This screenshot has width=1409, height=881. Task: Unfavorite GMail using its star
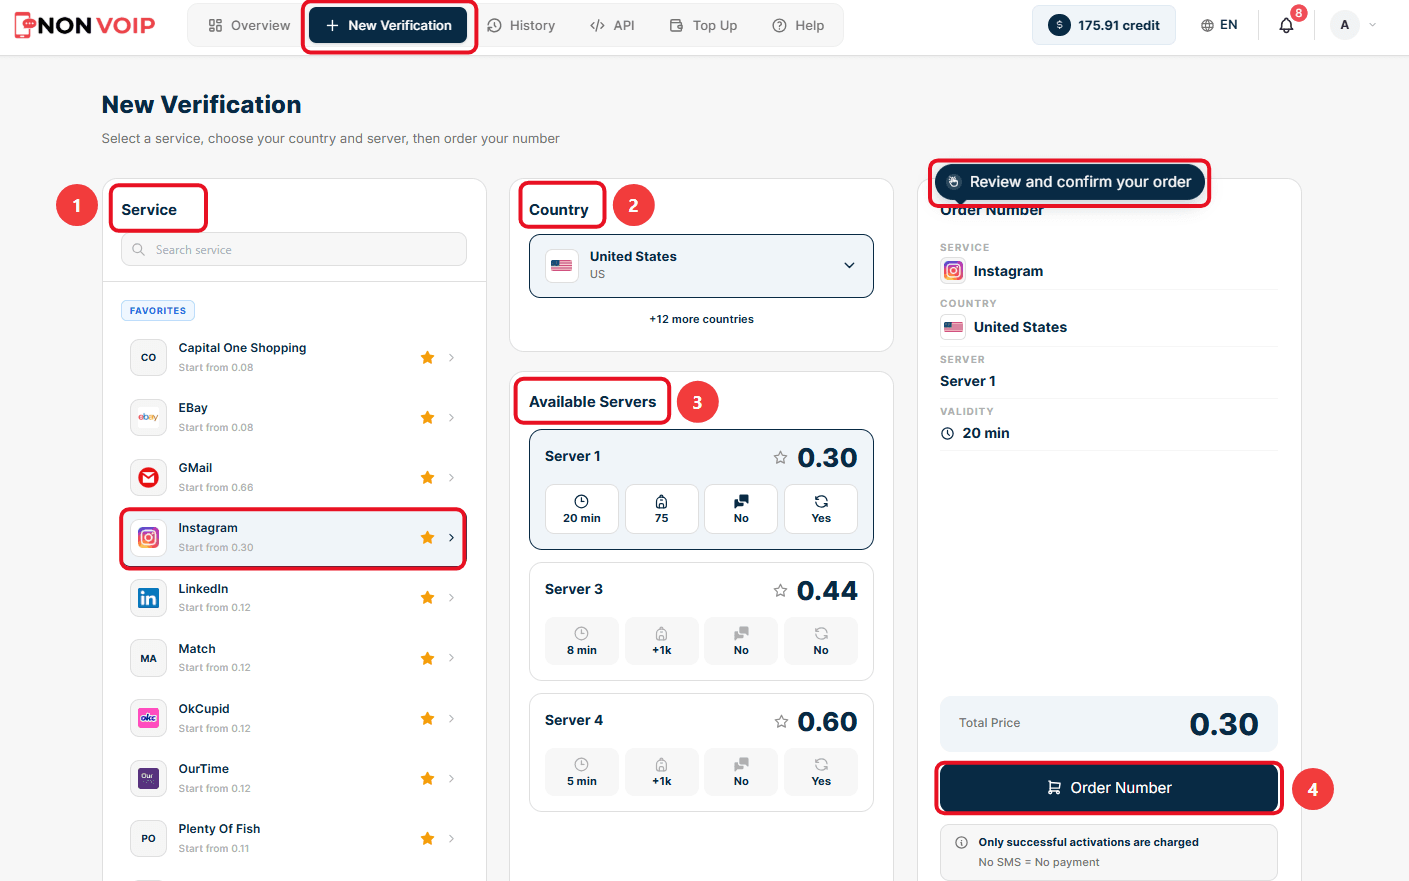(x=427, y=477)
